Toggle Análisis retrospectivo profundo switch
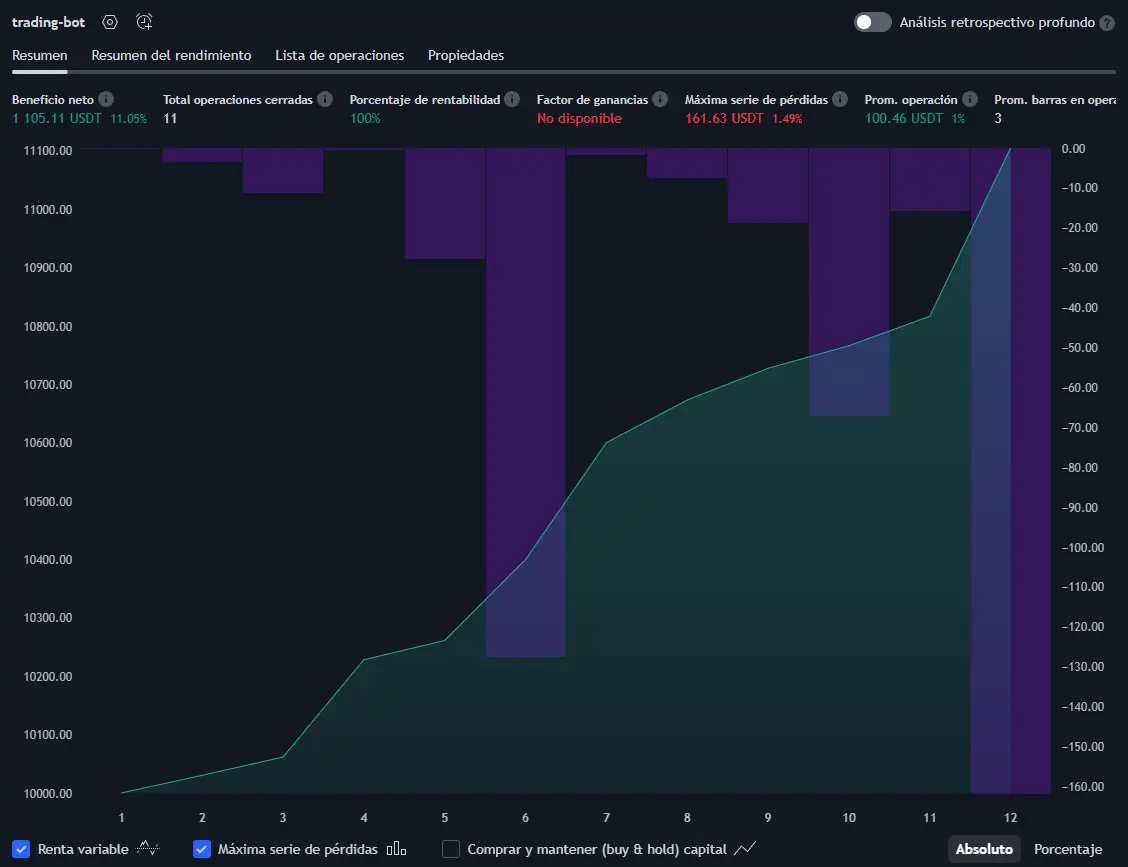The width and height of the screenshot is (1128, 867). (872, 22)
